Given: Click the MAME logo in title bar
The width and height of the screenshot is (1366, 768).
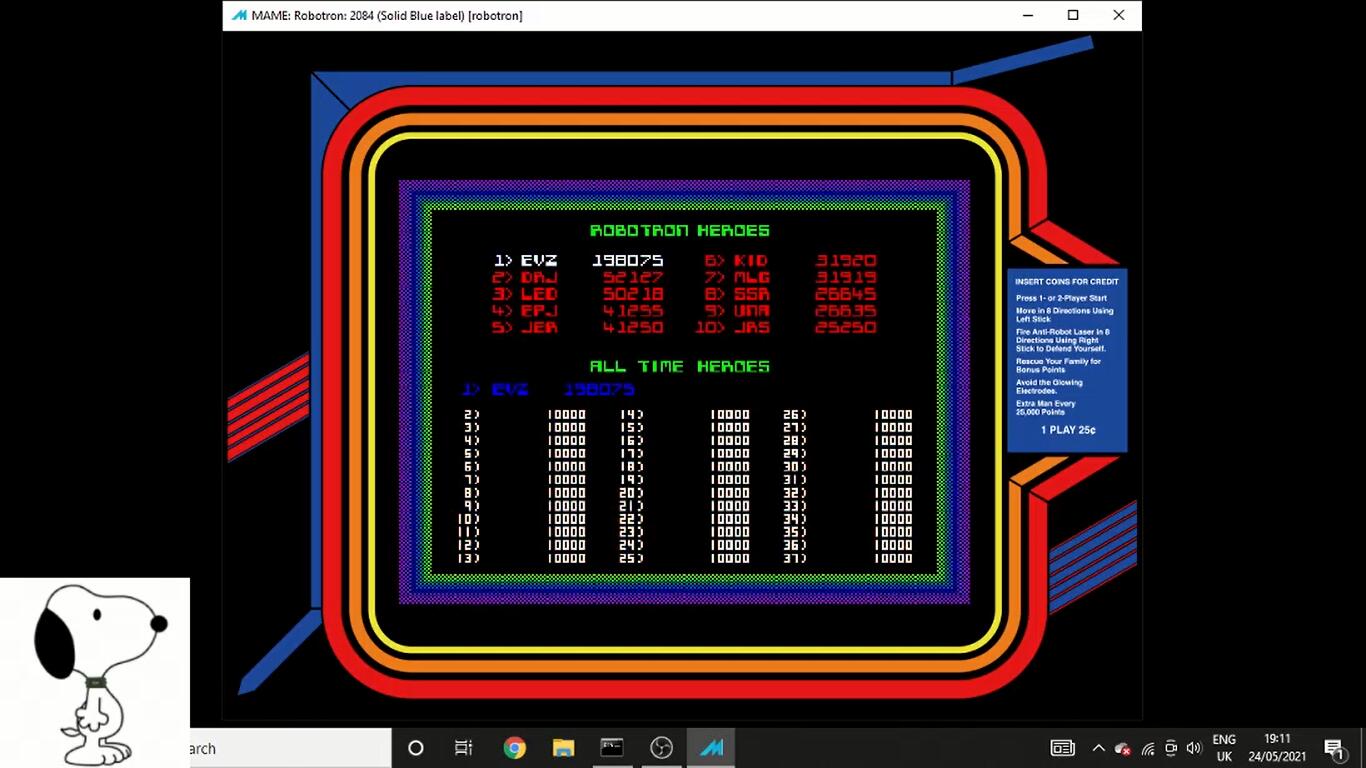Looking at the screenshot, I should (x=239, y=15).
